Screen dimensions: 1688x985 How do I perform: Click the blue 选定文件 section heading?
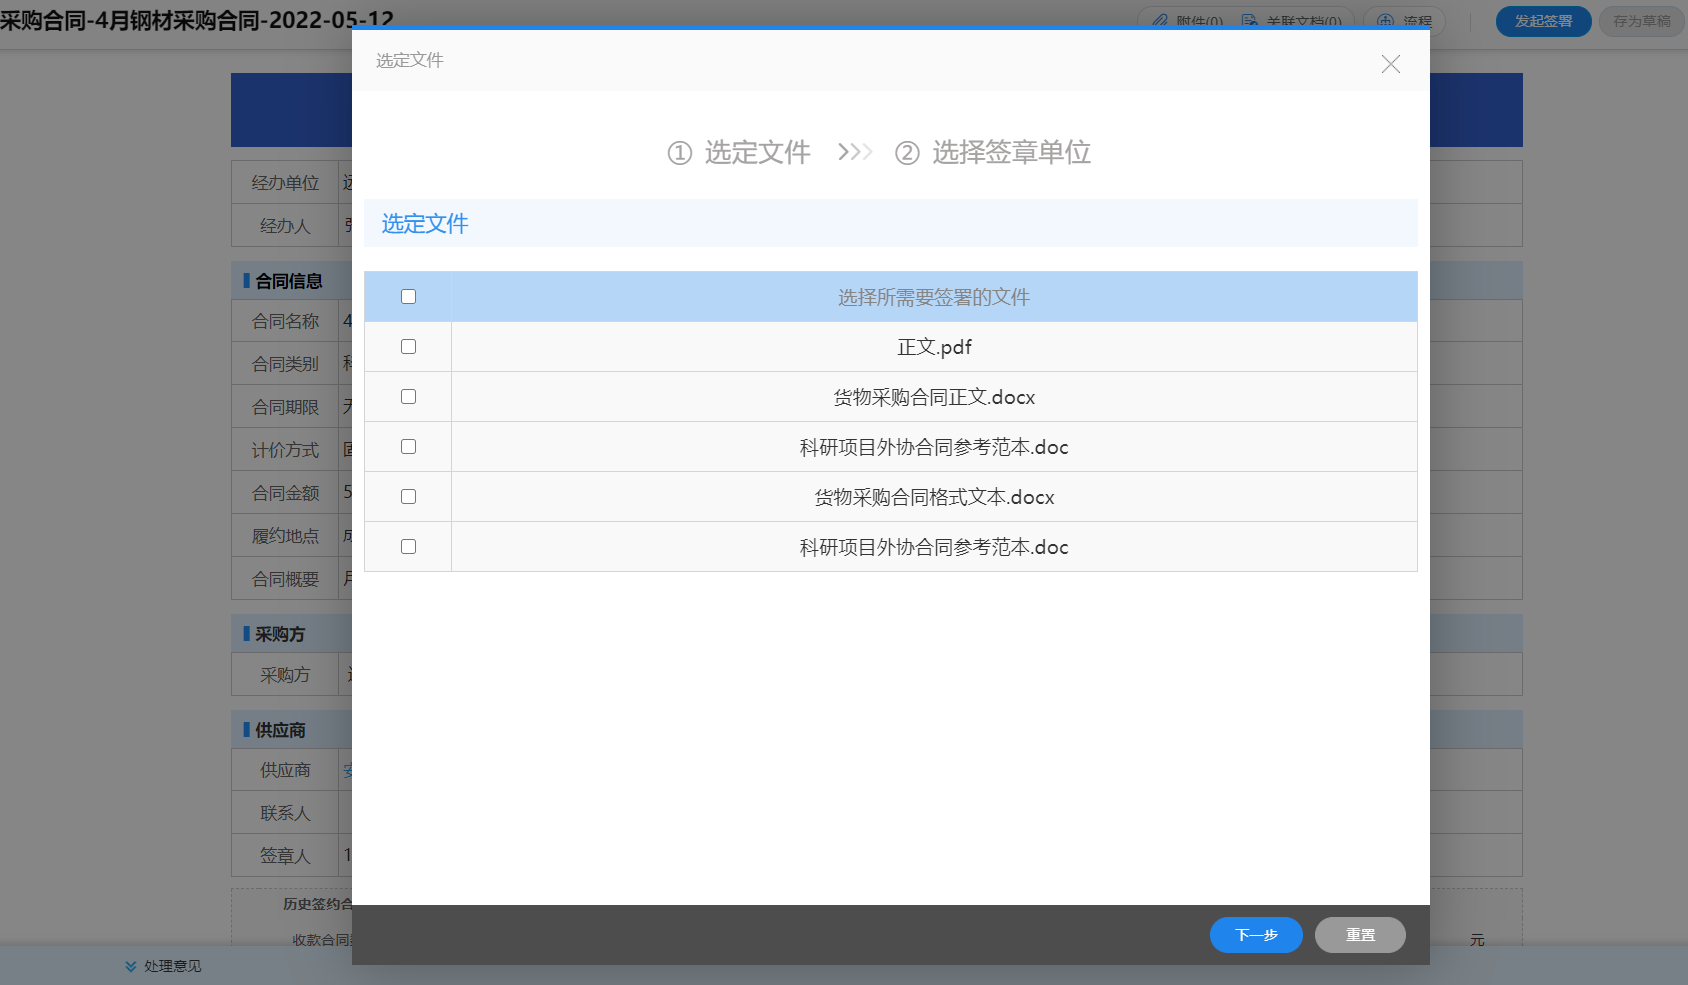425,223
